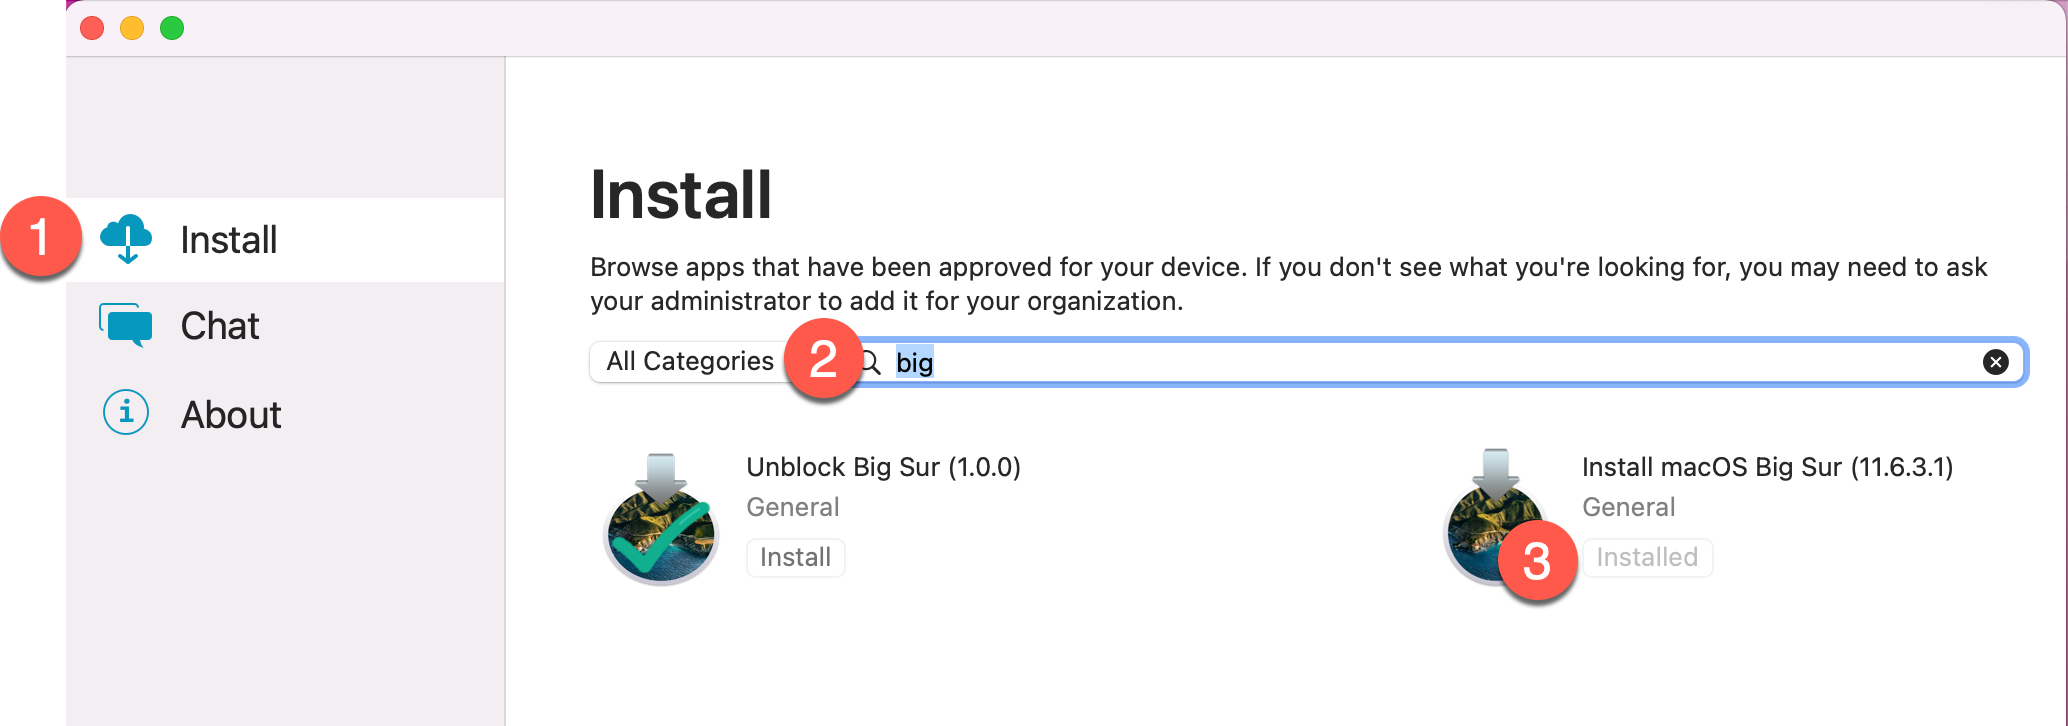Screen dimensions: 2068x726
Task: Click the greyed-out Installed button
Action: pyautogui.click(x=1647, y=557)
